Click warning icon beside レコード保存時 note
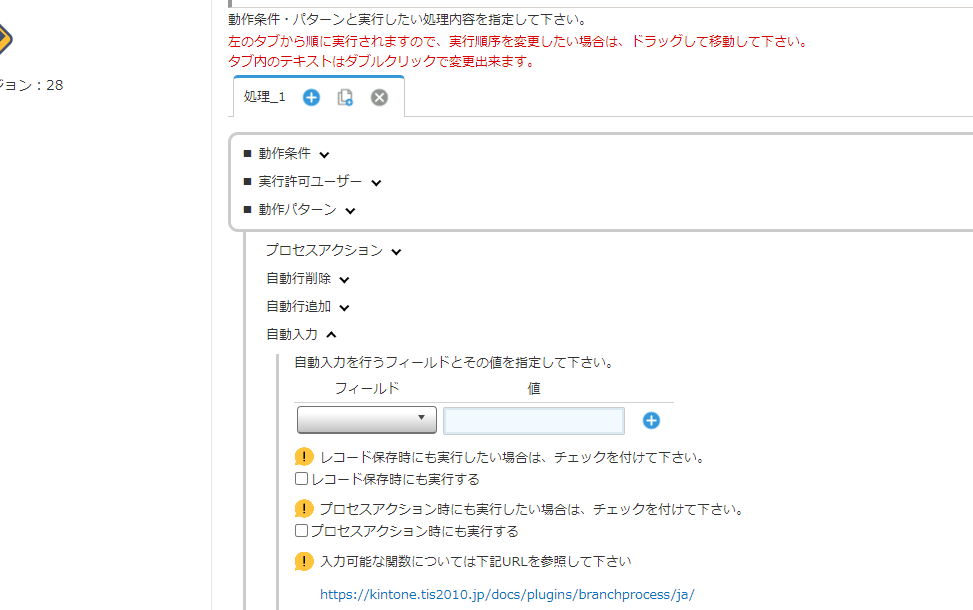 [x=304, y=457]
